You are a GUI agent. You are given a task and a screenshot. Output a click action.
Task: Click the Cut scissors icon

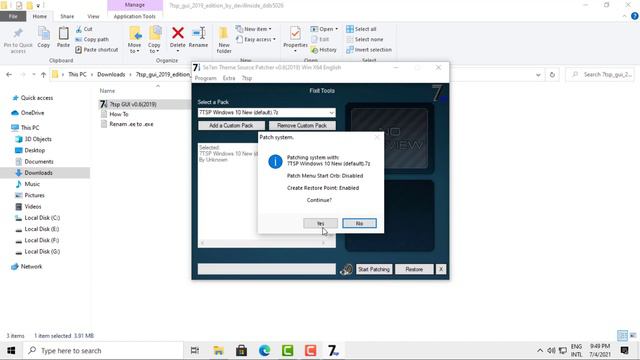click(79, 29)
